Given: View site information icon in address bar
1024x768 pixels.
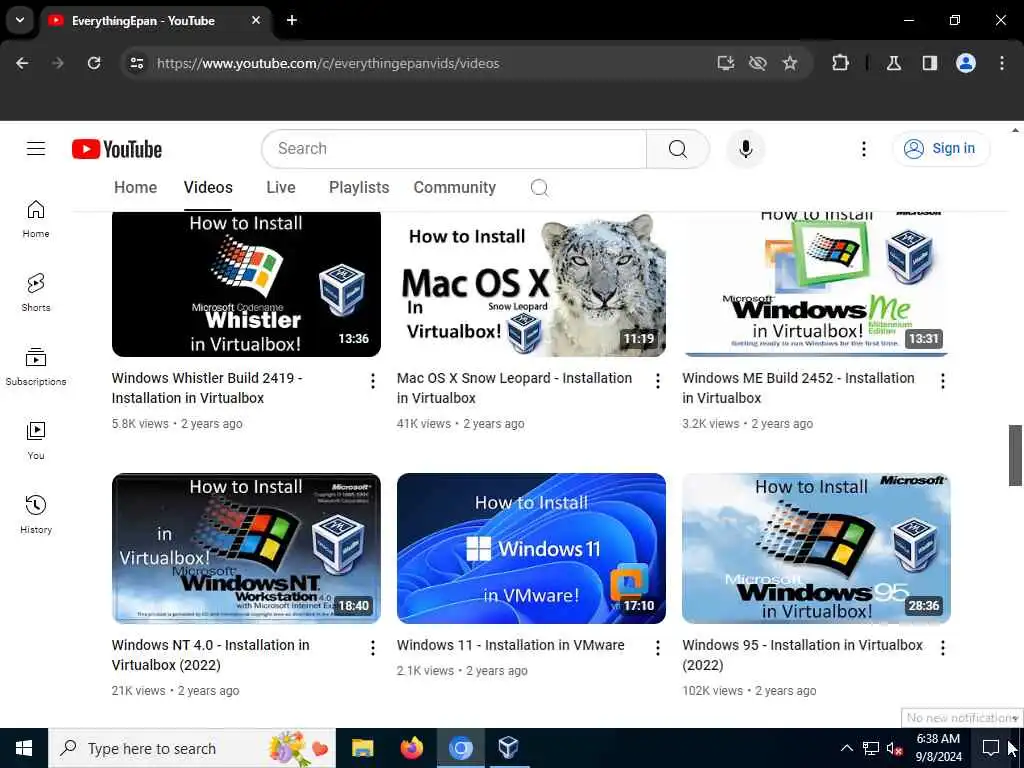Looking at the screenshot, I should [x=136, y=63].
